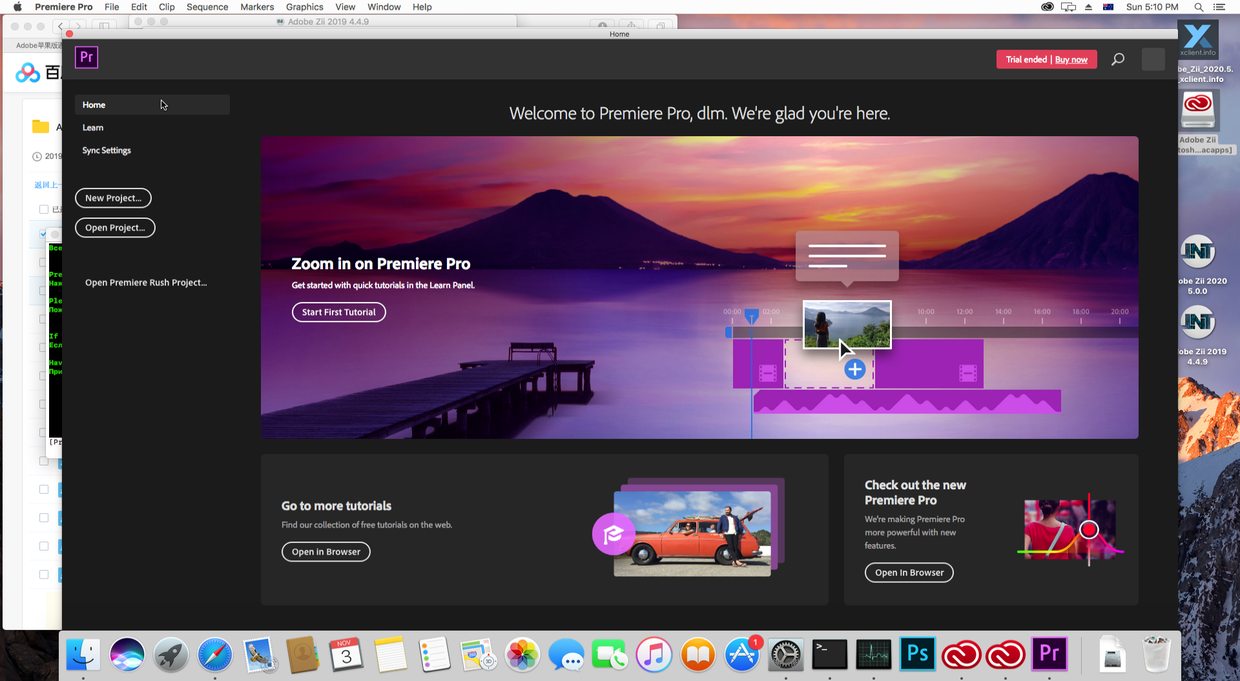Screen dimensions: 1240x681
Task: Open in Browser under more tutorials
Action: (x=326, y=552)
